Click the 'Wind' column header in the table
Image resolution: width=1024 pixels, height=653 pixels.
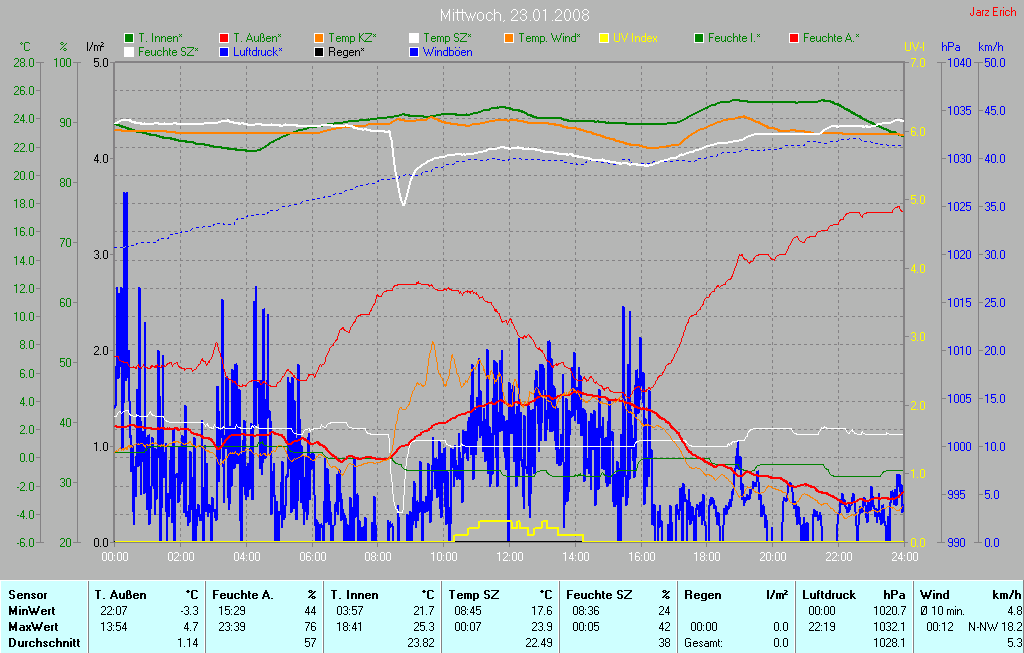click(x=934, y=595)
